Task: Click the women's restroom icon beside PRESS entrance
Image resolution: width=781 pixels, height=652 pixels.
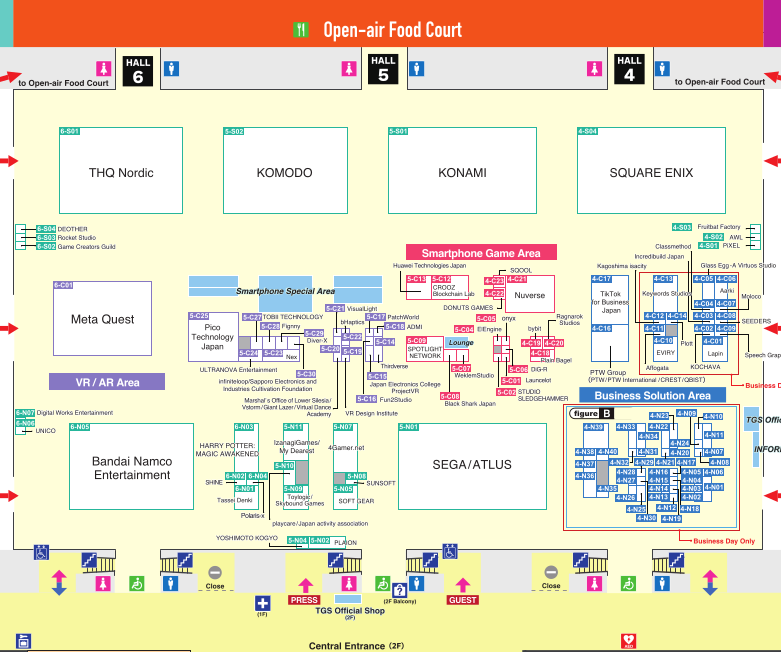Action: (349, 583)
